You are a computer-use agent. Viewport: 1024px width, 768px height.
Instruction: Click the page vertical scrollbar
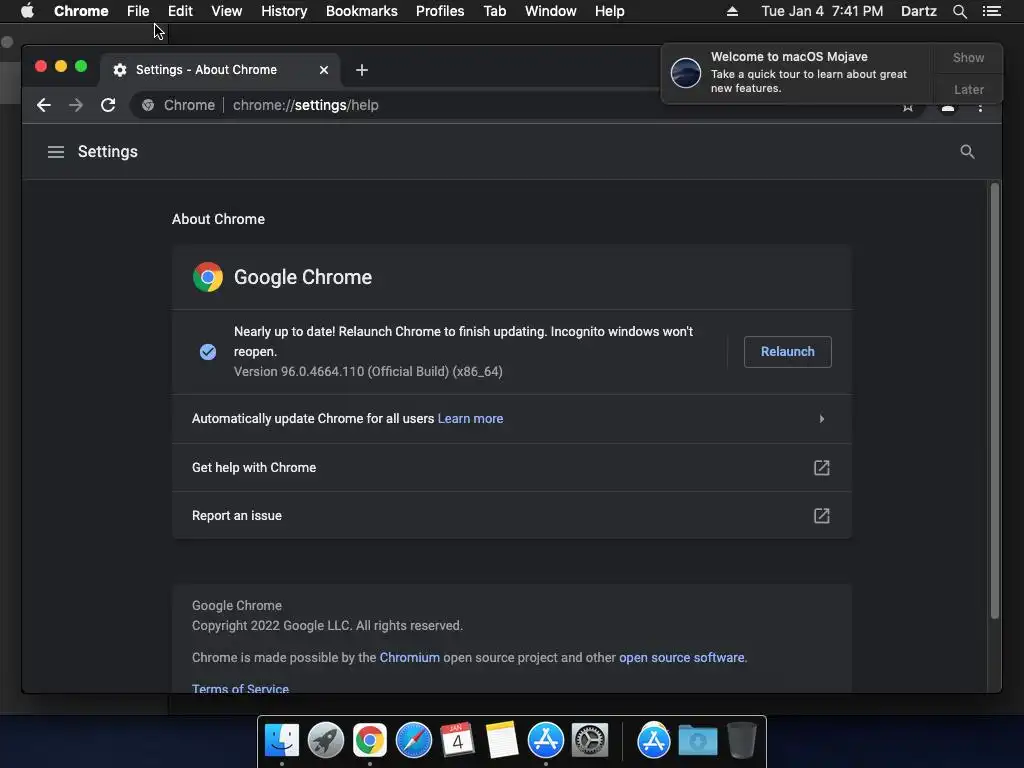(x=995, y=400)
